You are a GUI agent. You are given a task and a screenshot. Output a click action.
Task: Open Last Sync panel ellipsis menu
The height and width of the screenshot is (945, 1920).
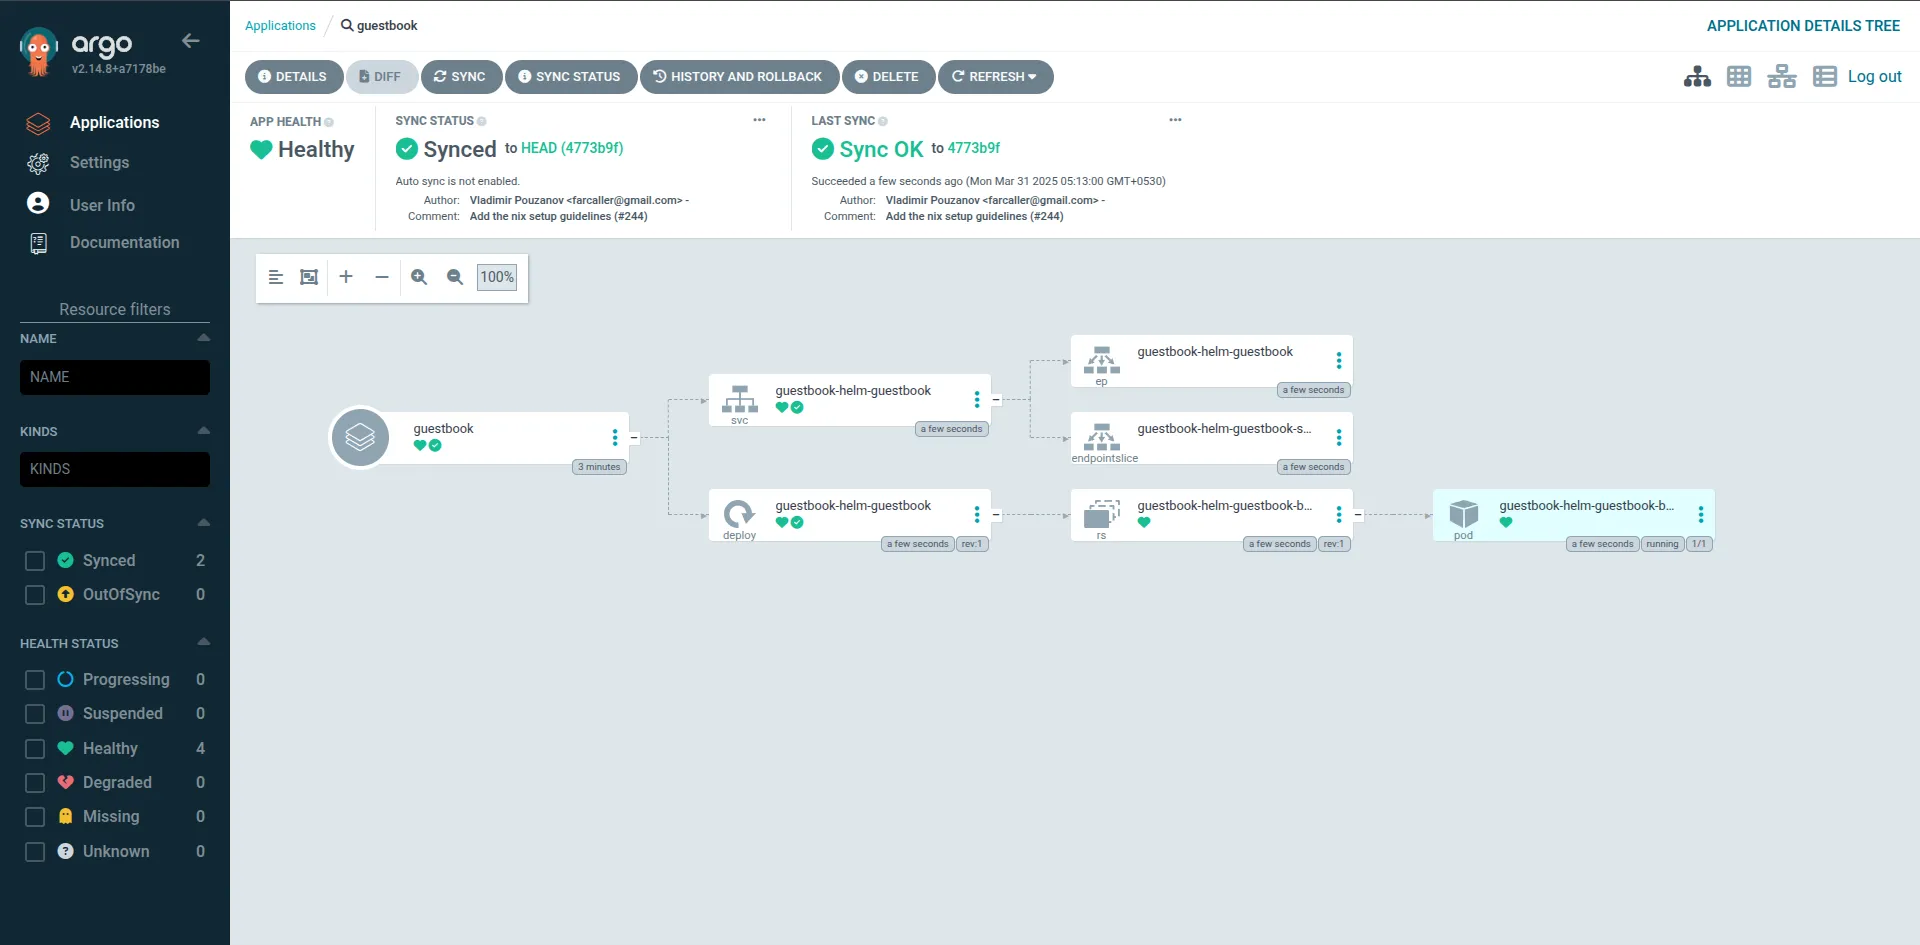[1175, 120]
